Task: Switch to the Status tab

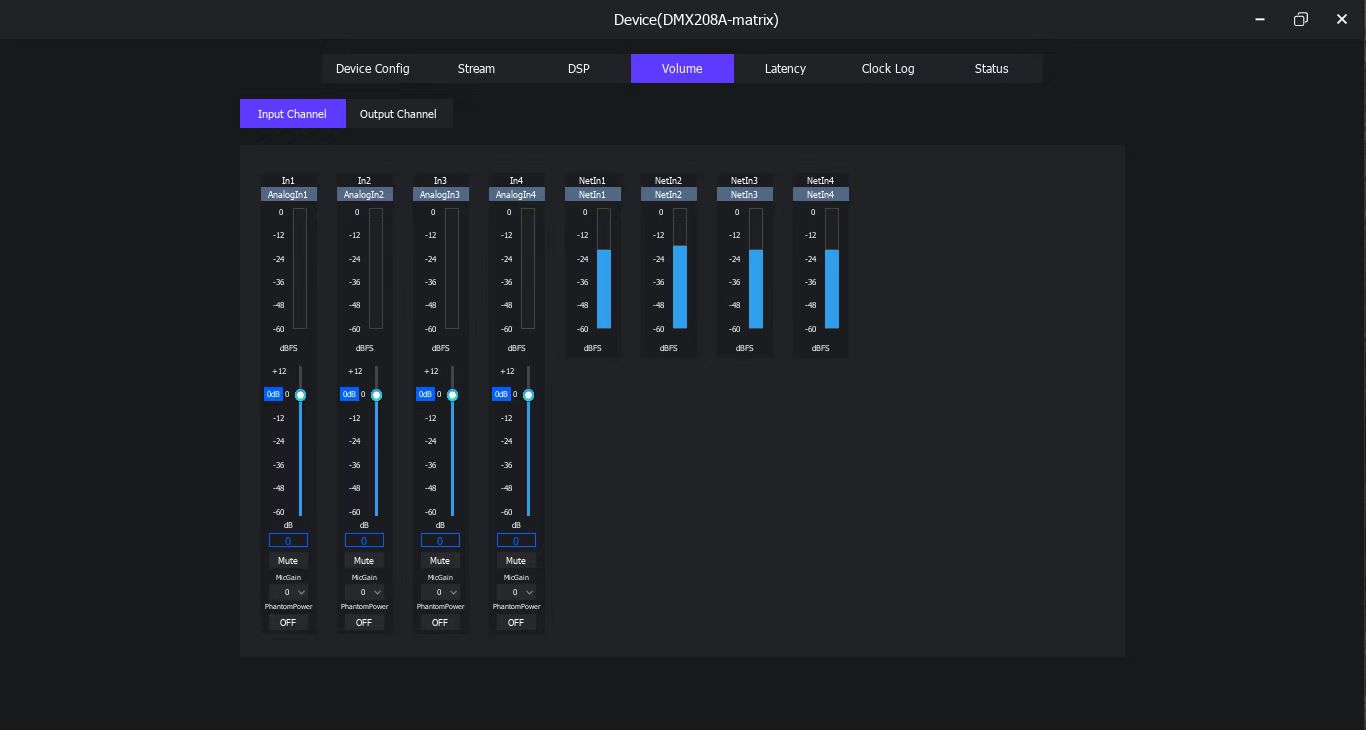Action: click(991, 68)
